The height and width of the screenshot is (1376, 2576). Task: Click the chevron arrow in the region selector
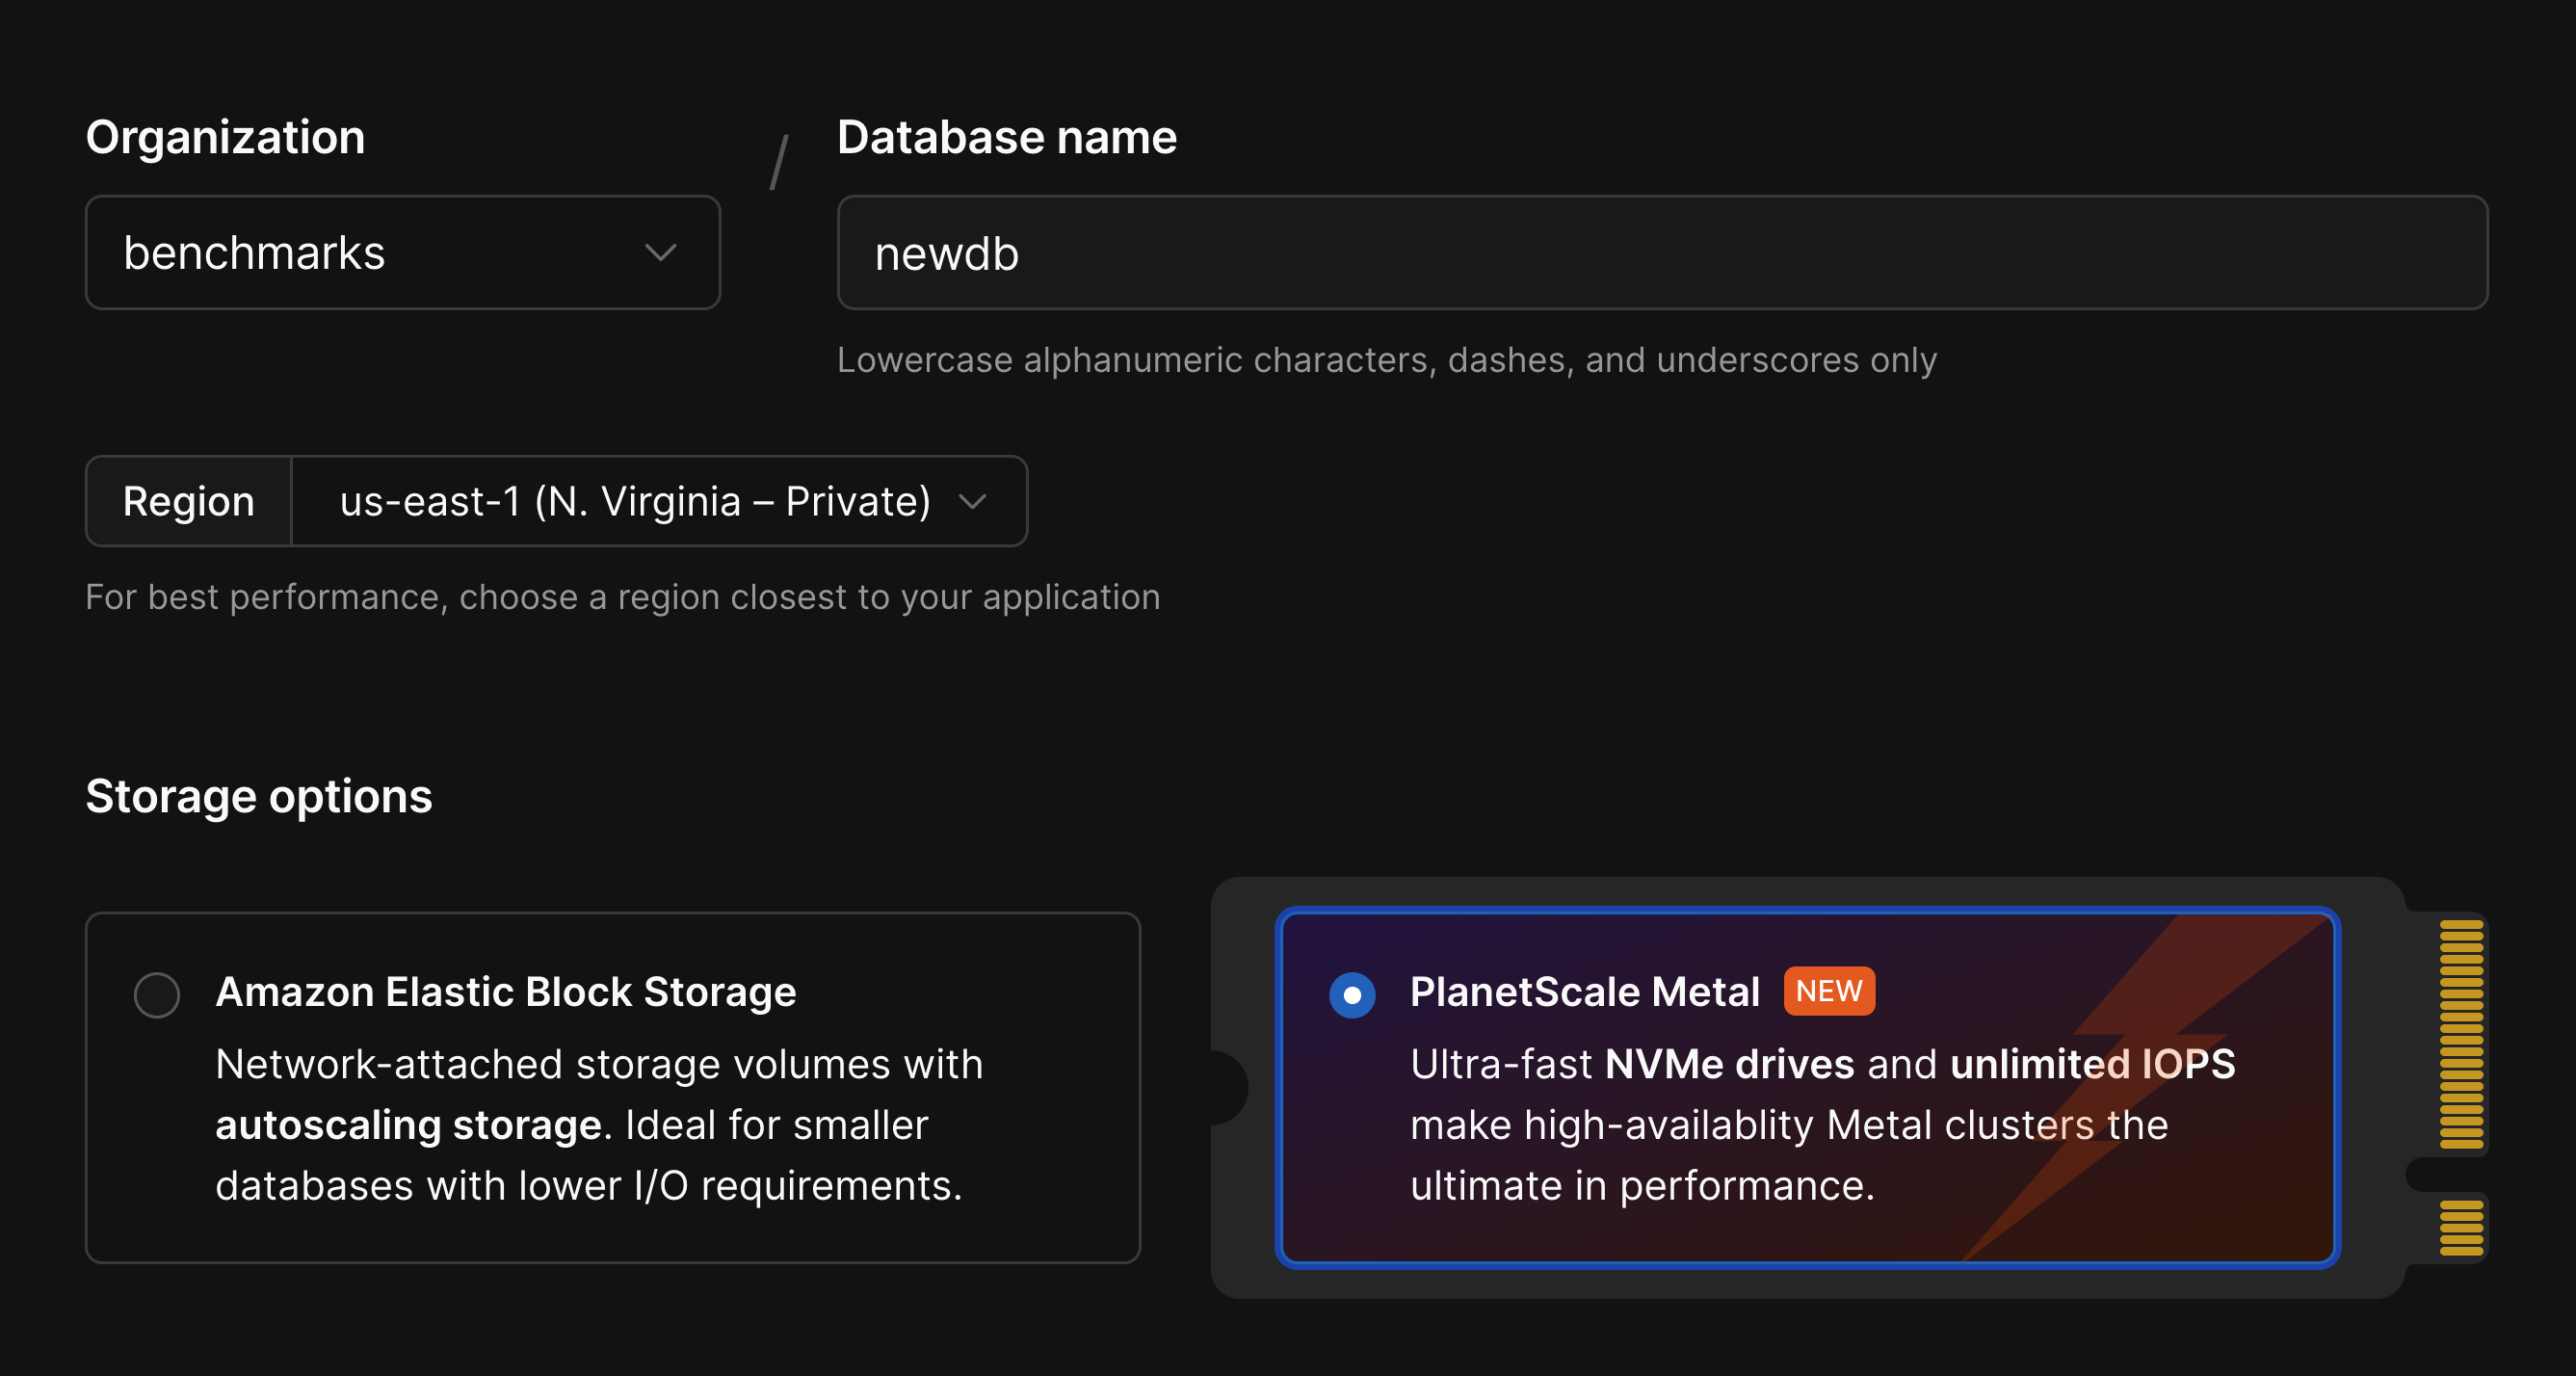(x=972, y=501)
